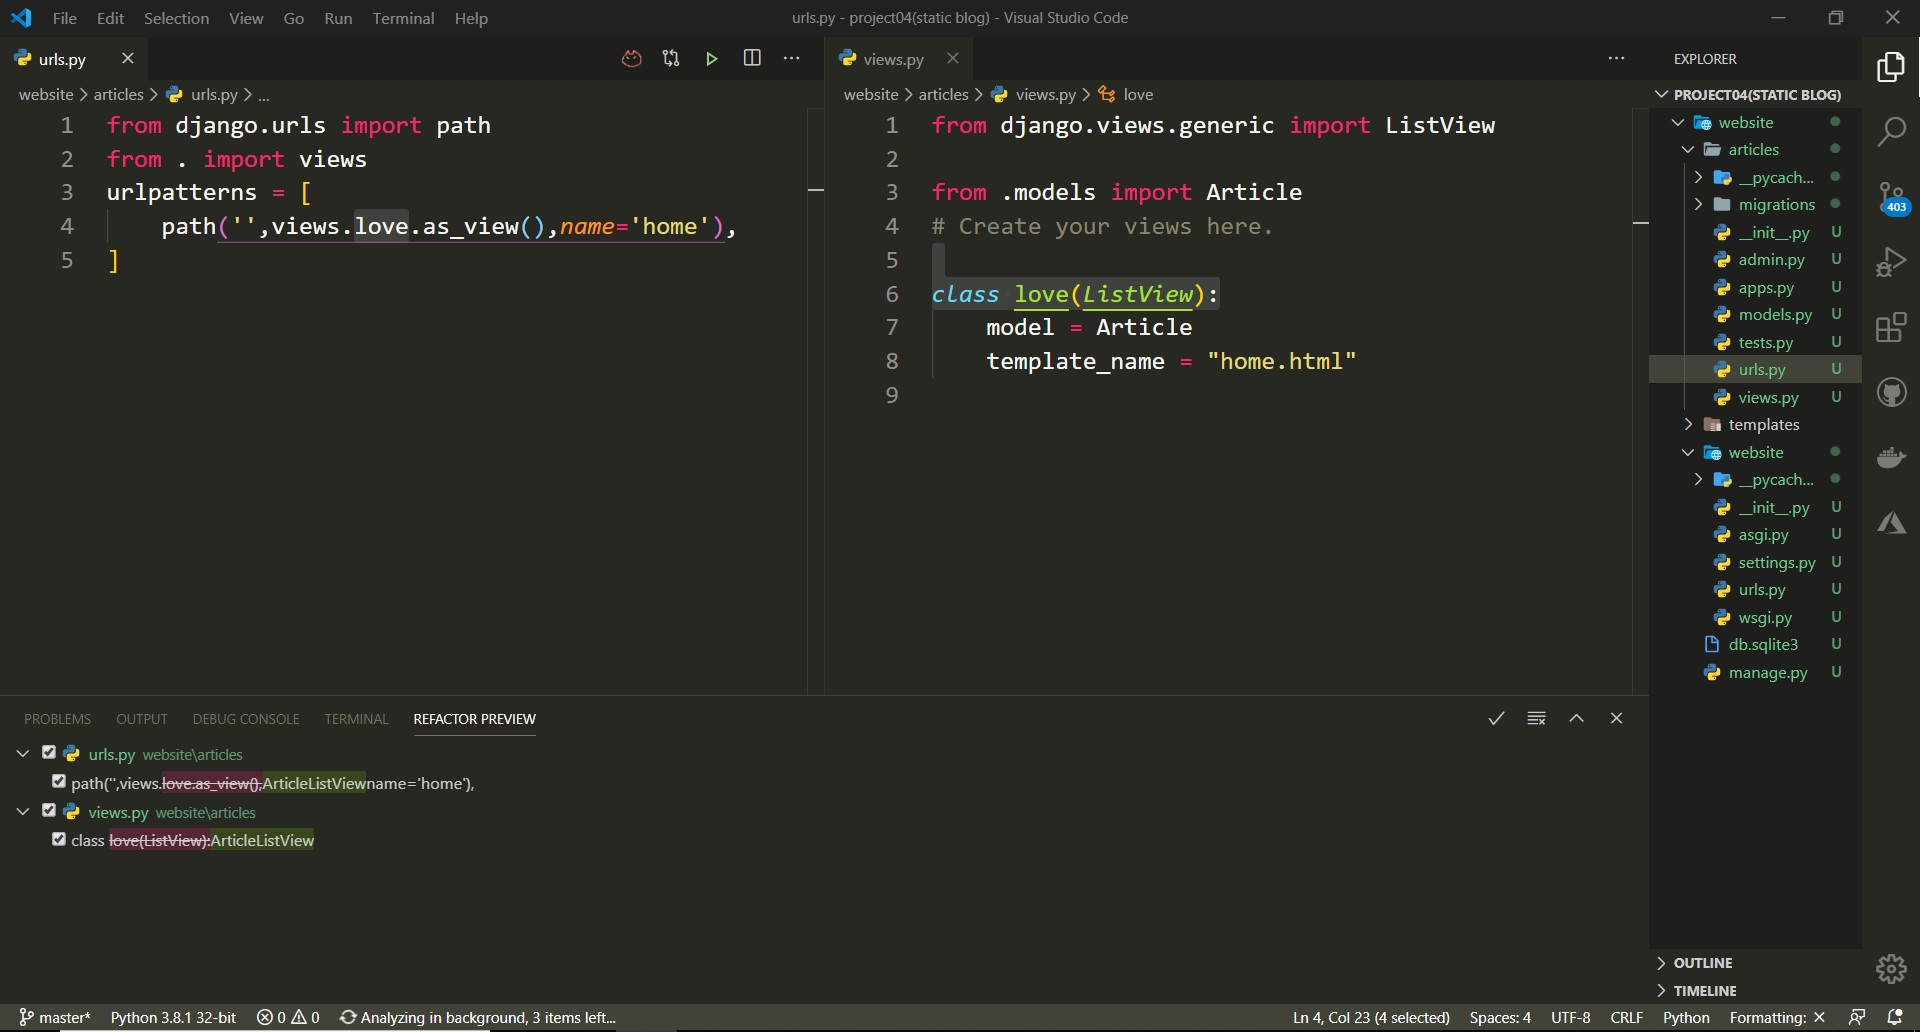Toggle the path views change checkbox
1920x1032 pixels.
(58, 782)
